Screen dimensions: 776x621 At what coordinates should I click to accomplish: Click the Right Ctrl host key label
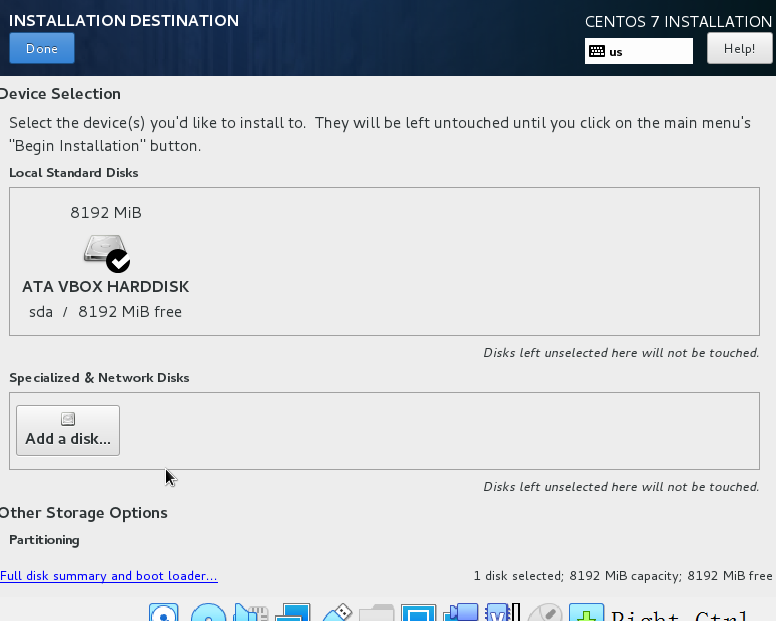[680, 615]
